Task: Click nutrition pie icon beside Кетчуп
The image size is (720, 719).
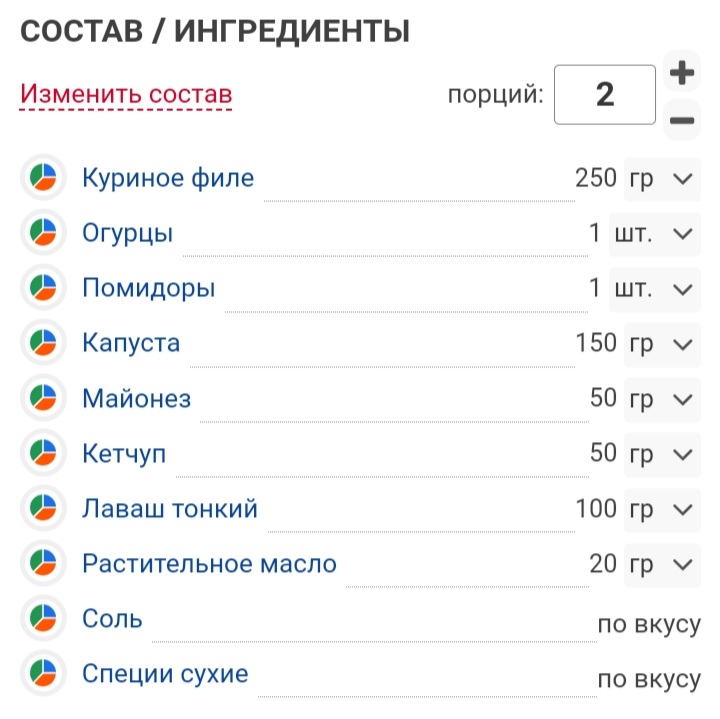Action: click(x=43, y=453)
